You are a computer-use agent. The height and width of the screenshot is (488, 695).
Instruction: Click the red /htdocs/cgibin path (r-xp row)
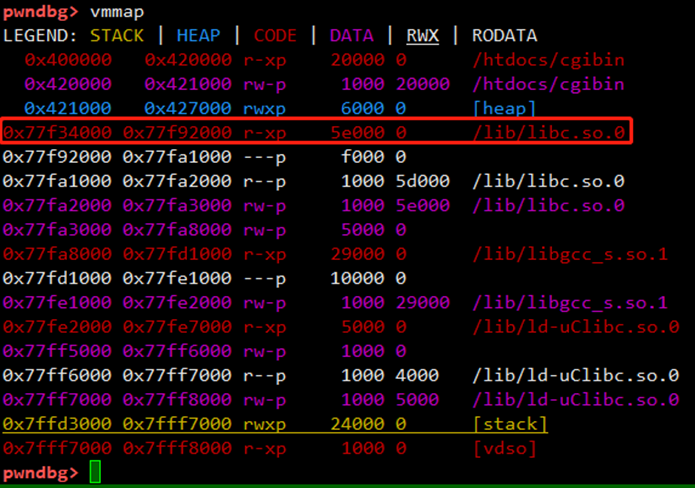(x=548, y=60)
